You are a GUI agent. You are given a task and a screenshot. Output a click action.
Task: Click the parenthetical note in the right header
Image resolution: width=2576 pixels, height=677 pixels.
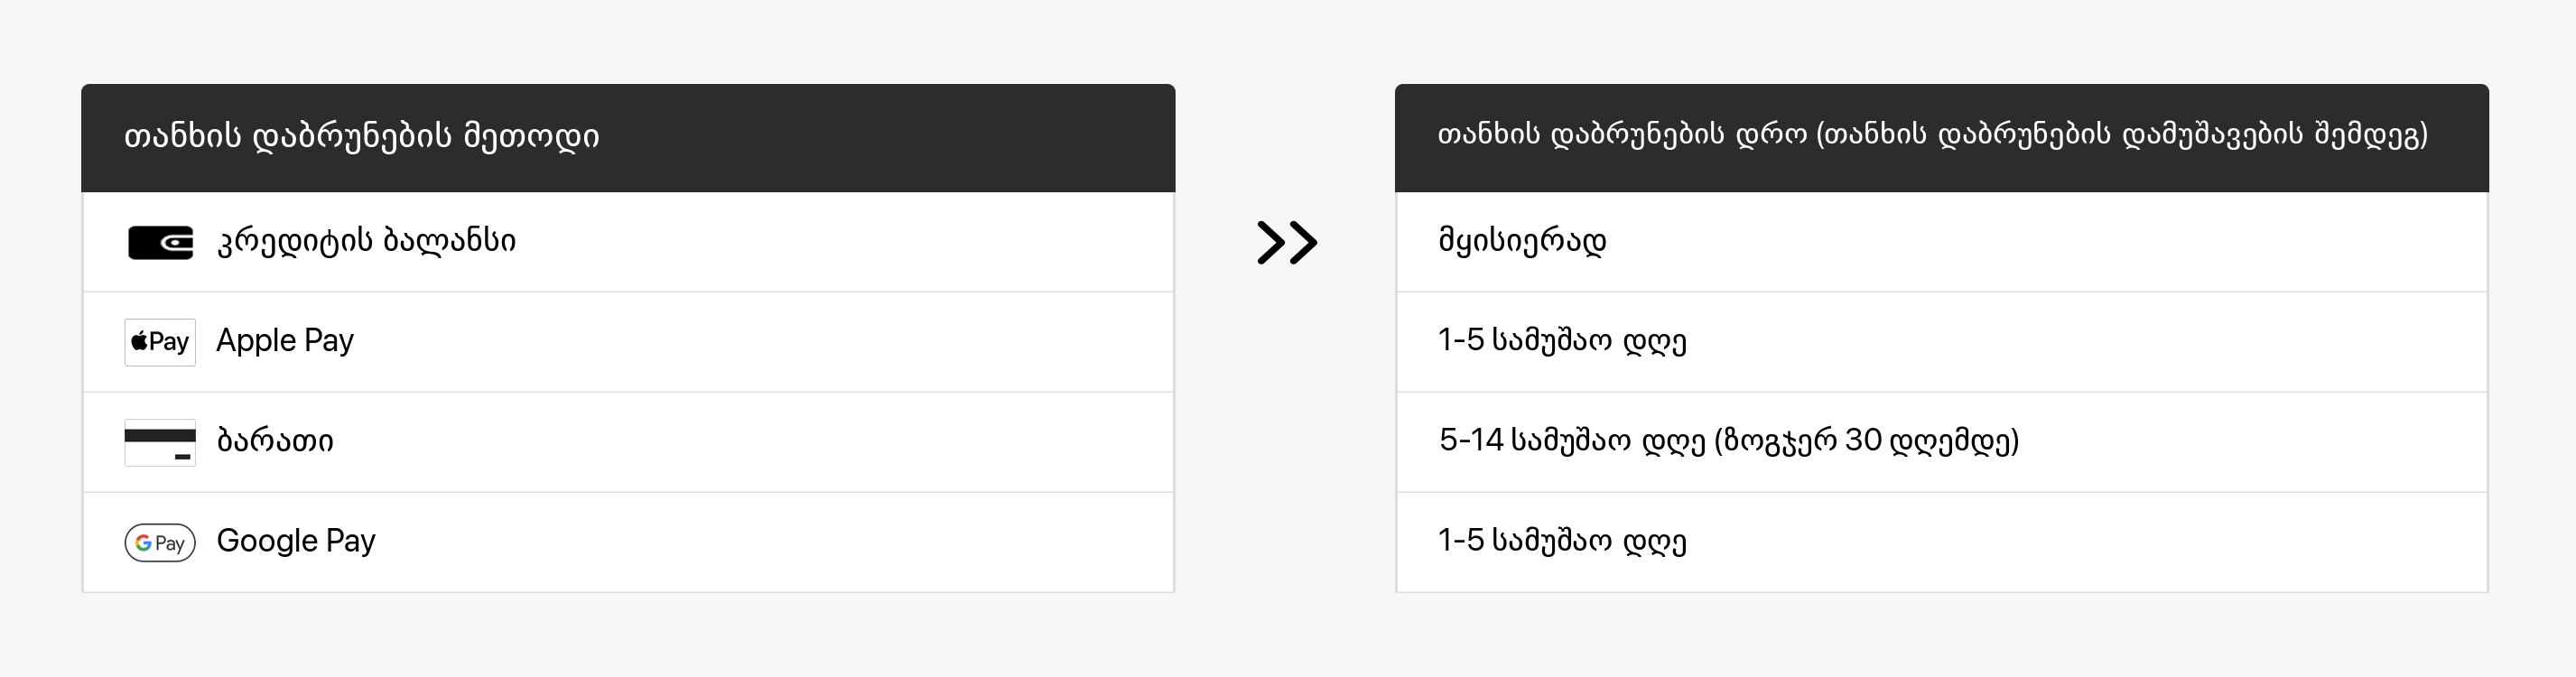(2121, 135)
